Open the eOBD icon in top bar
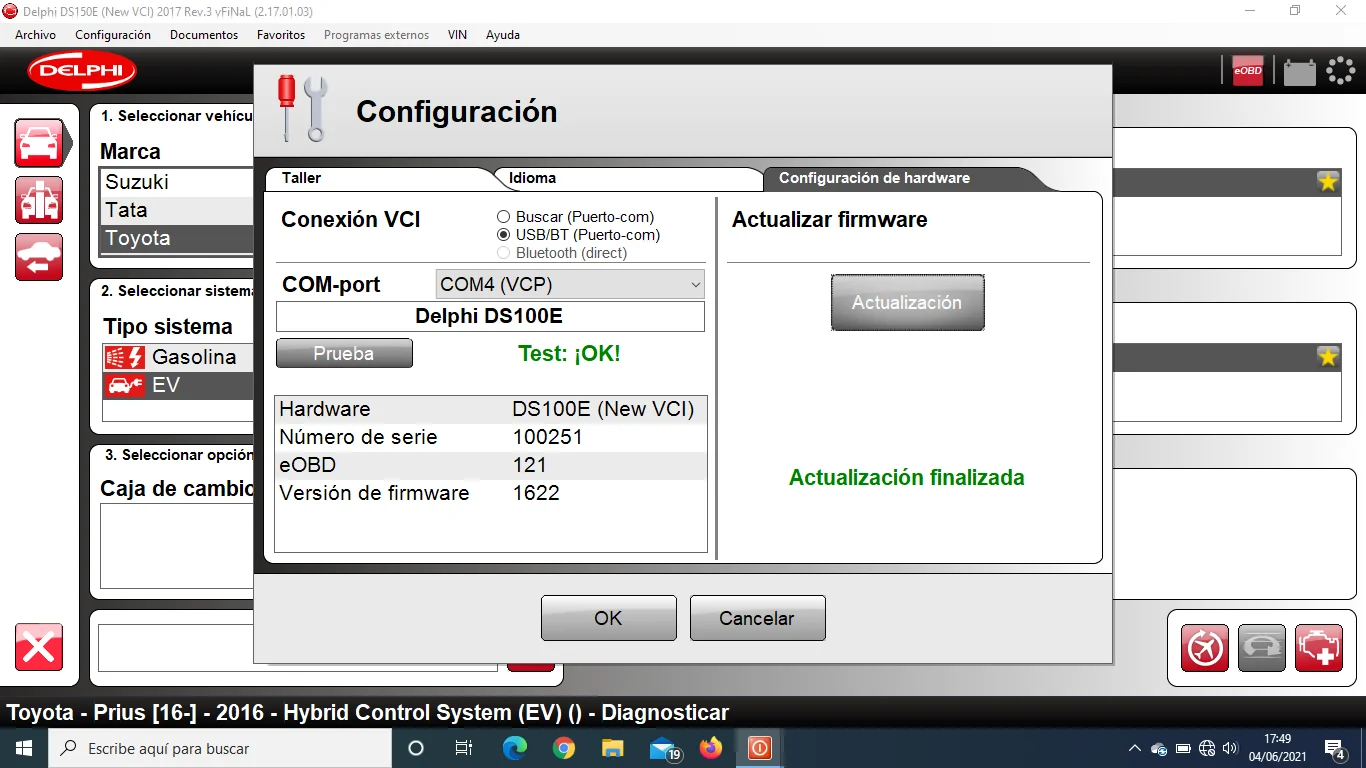 1248,71
